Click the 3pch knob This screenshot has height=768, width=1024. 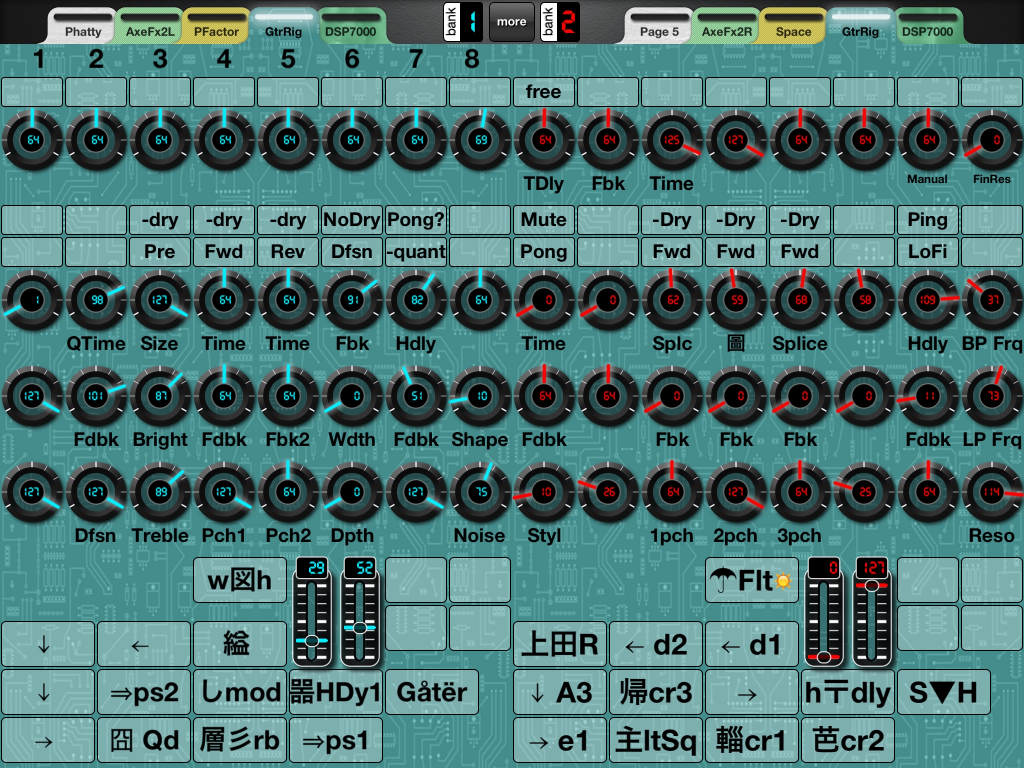click(800, 492)
